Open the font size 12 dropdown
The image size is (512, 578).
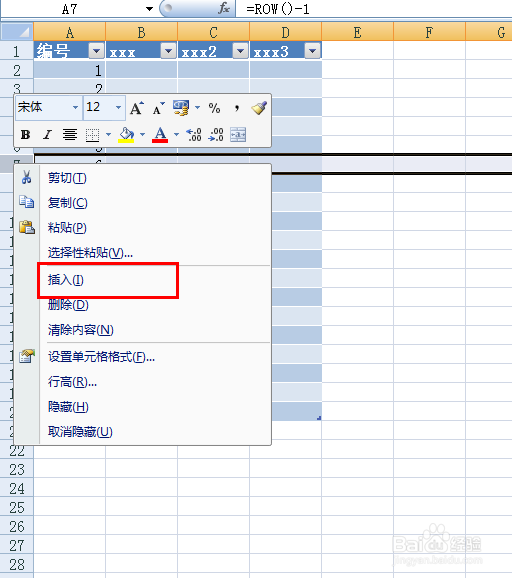coord(118,108)
